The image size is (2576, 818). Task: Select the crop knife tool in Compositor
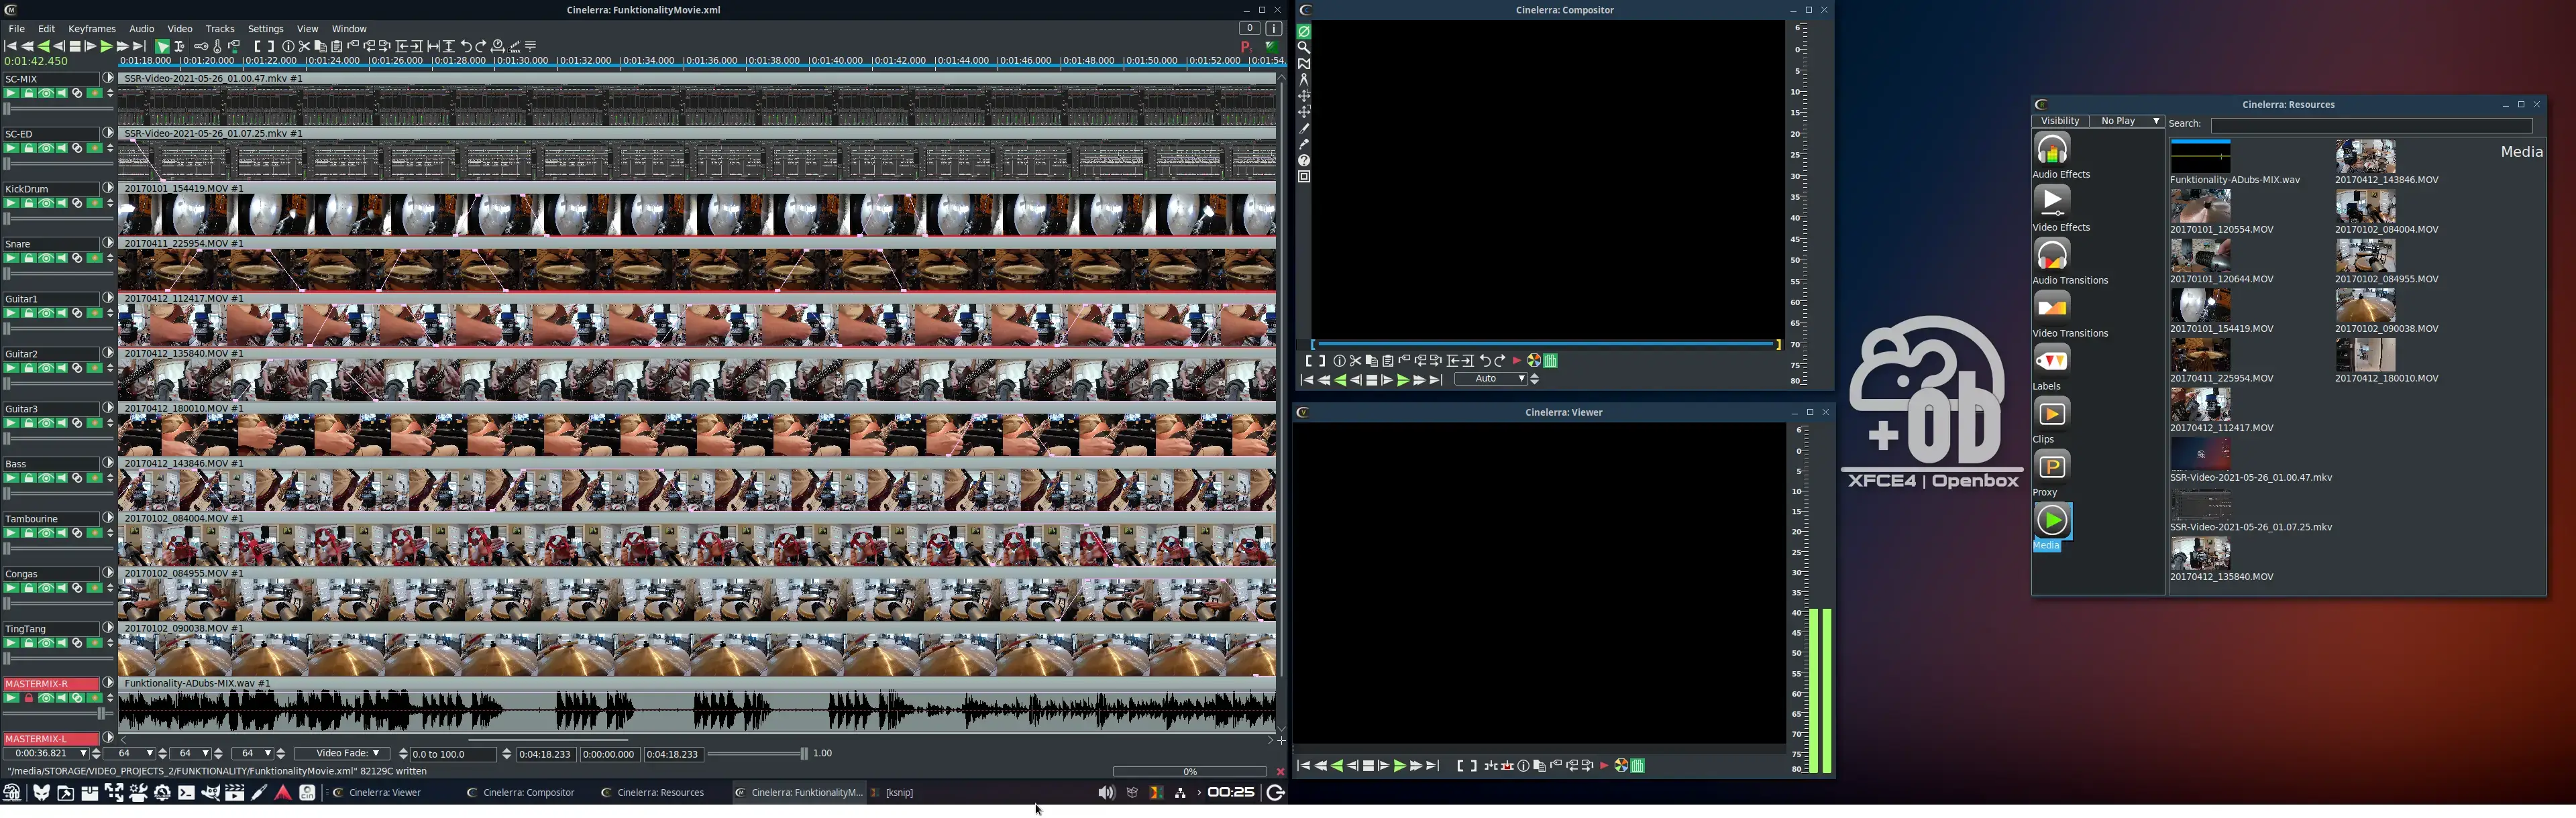[1304, 128]
